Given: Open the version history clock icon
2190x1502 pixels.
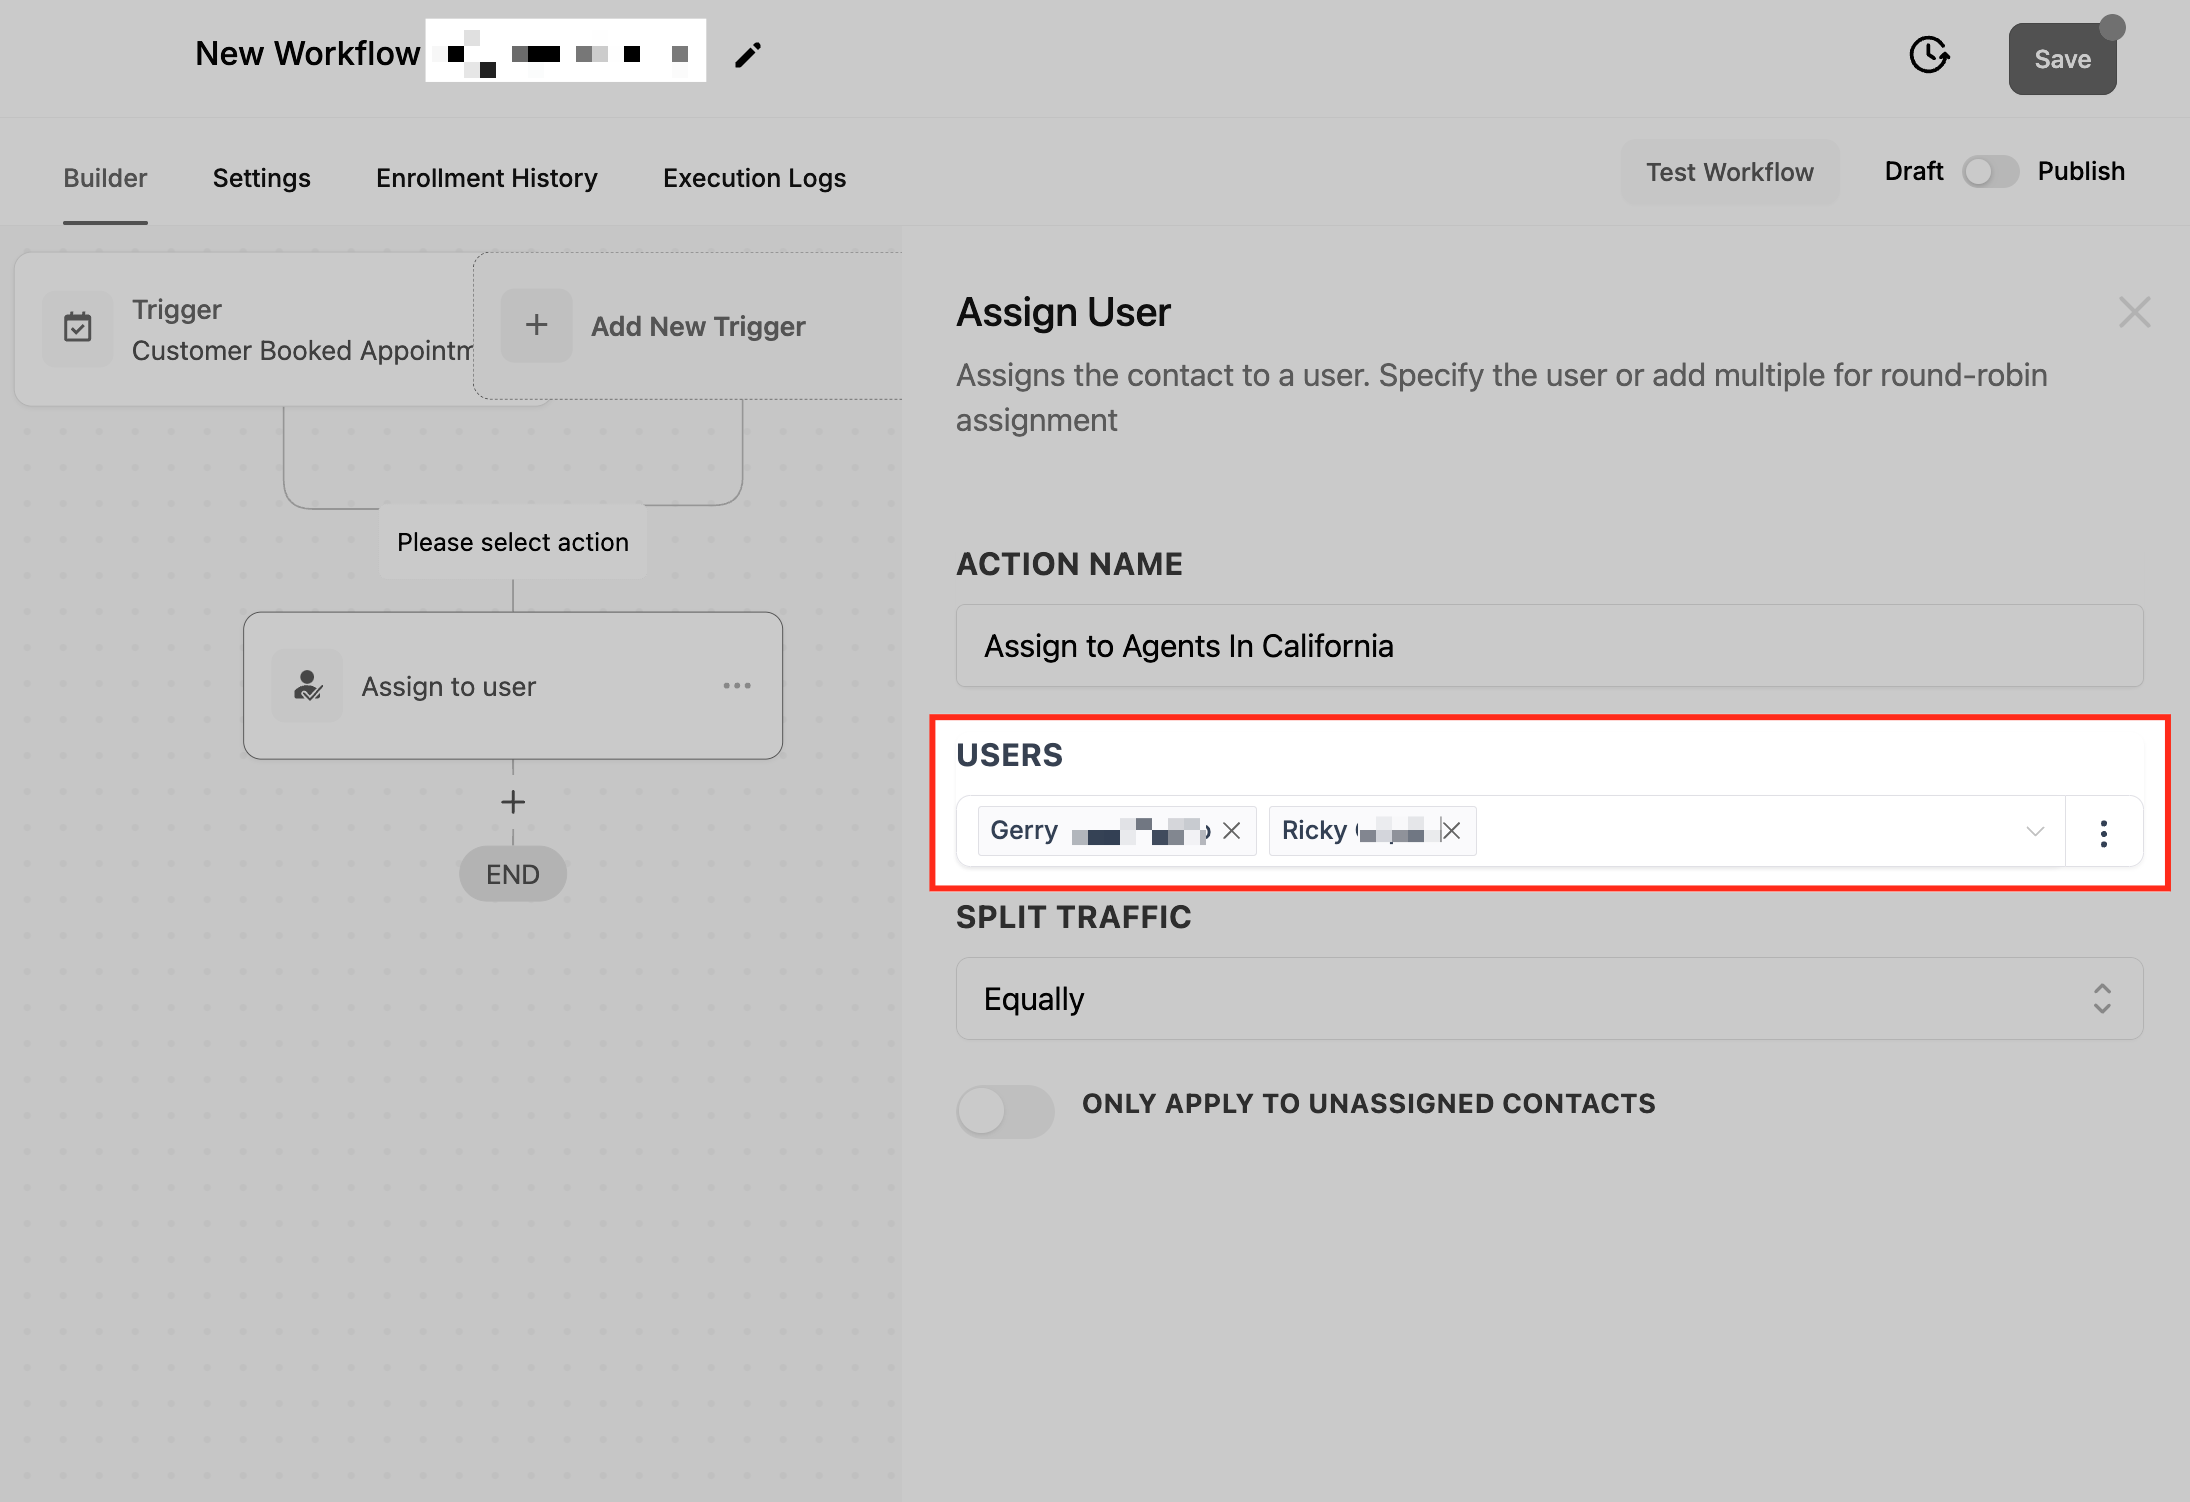Looking at the screenshot, I should (1929, 55).
